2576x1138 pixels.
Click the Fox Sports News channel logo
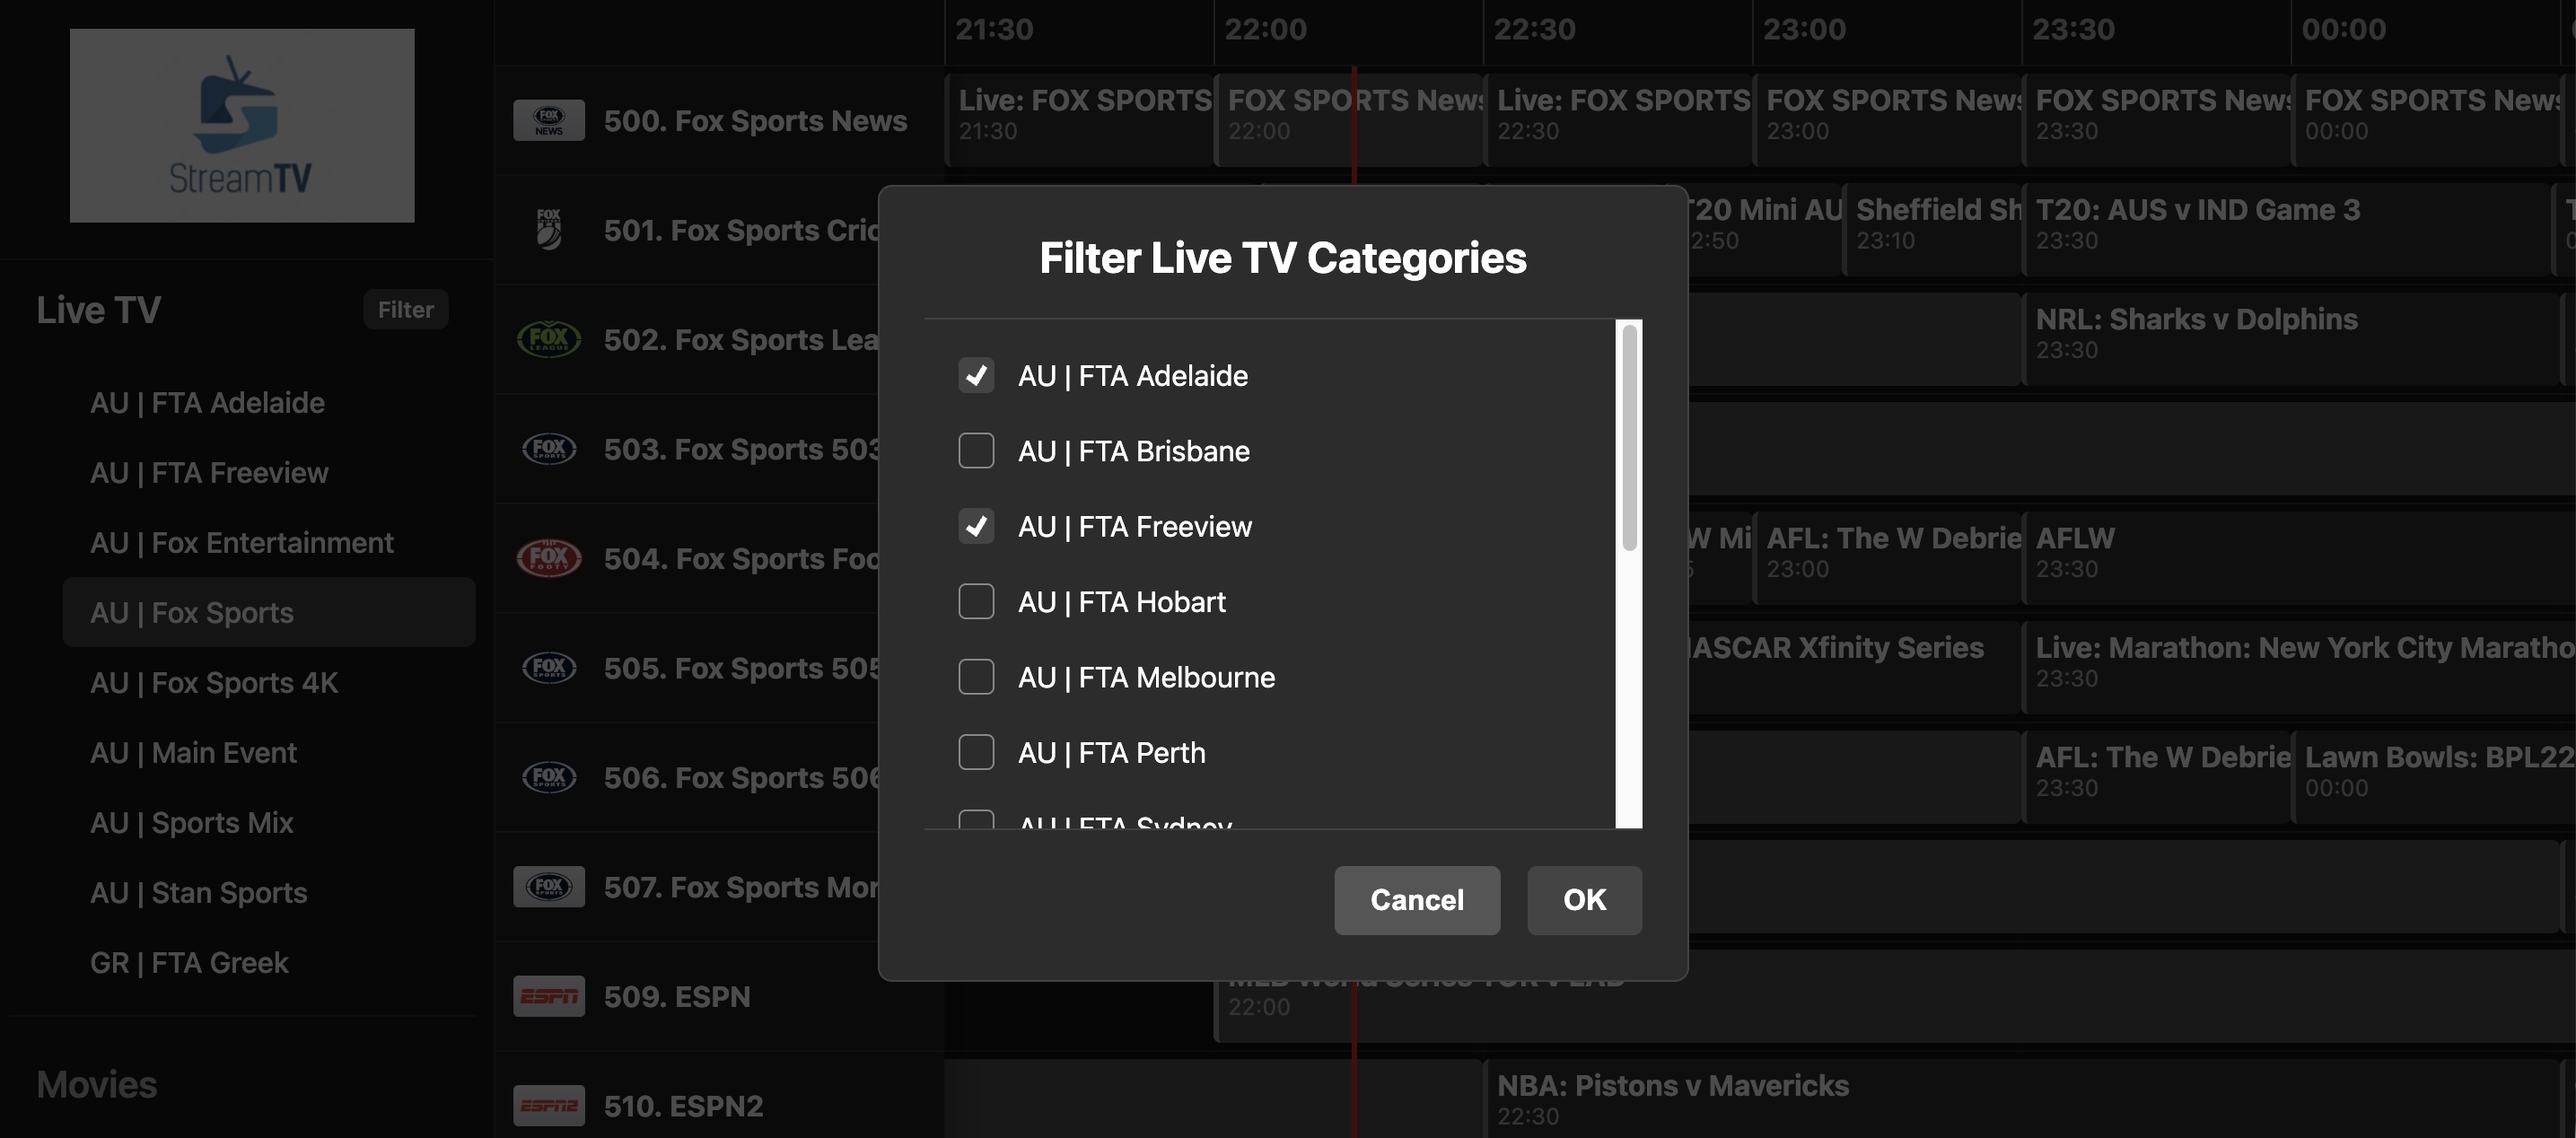click(x=548, y=119)
